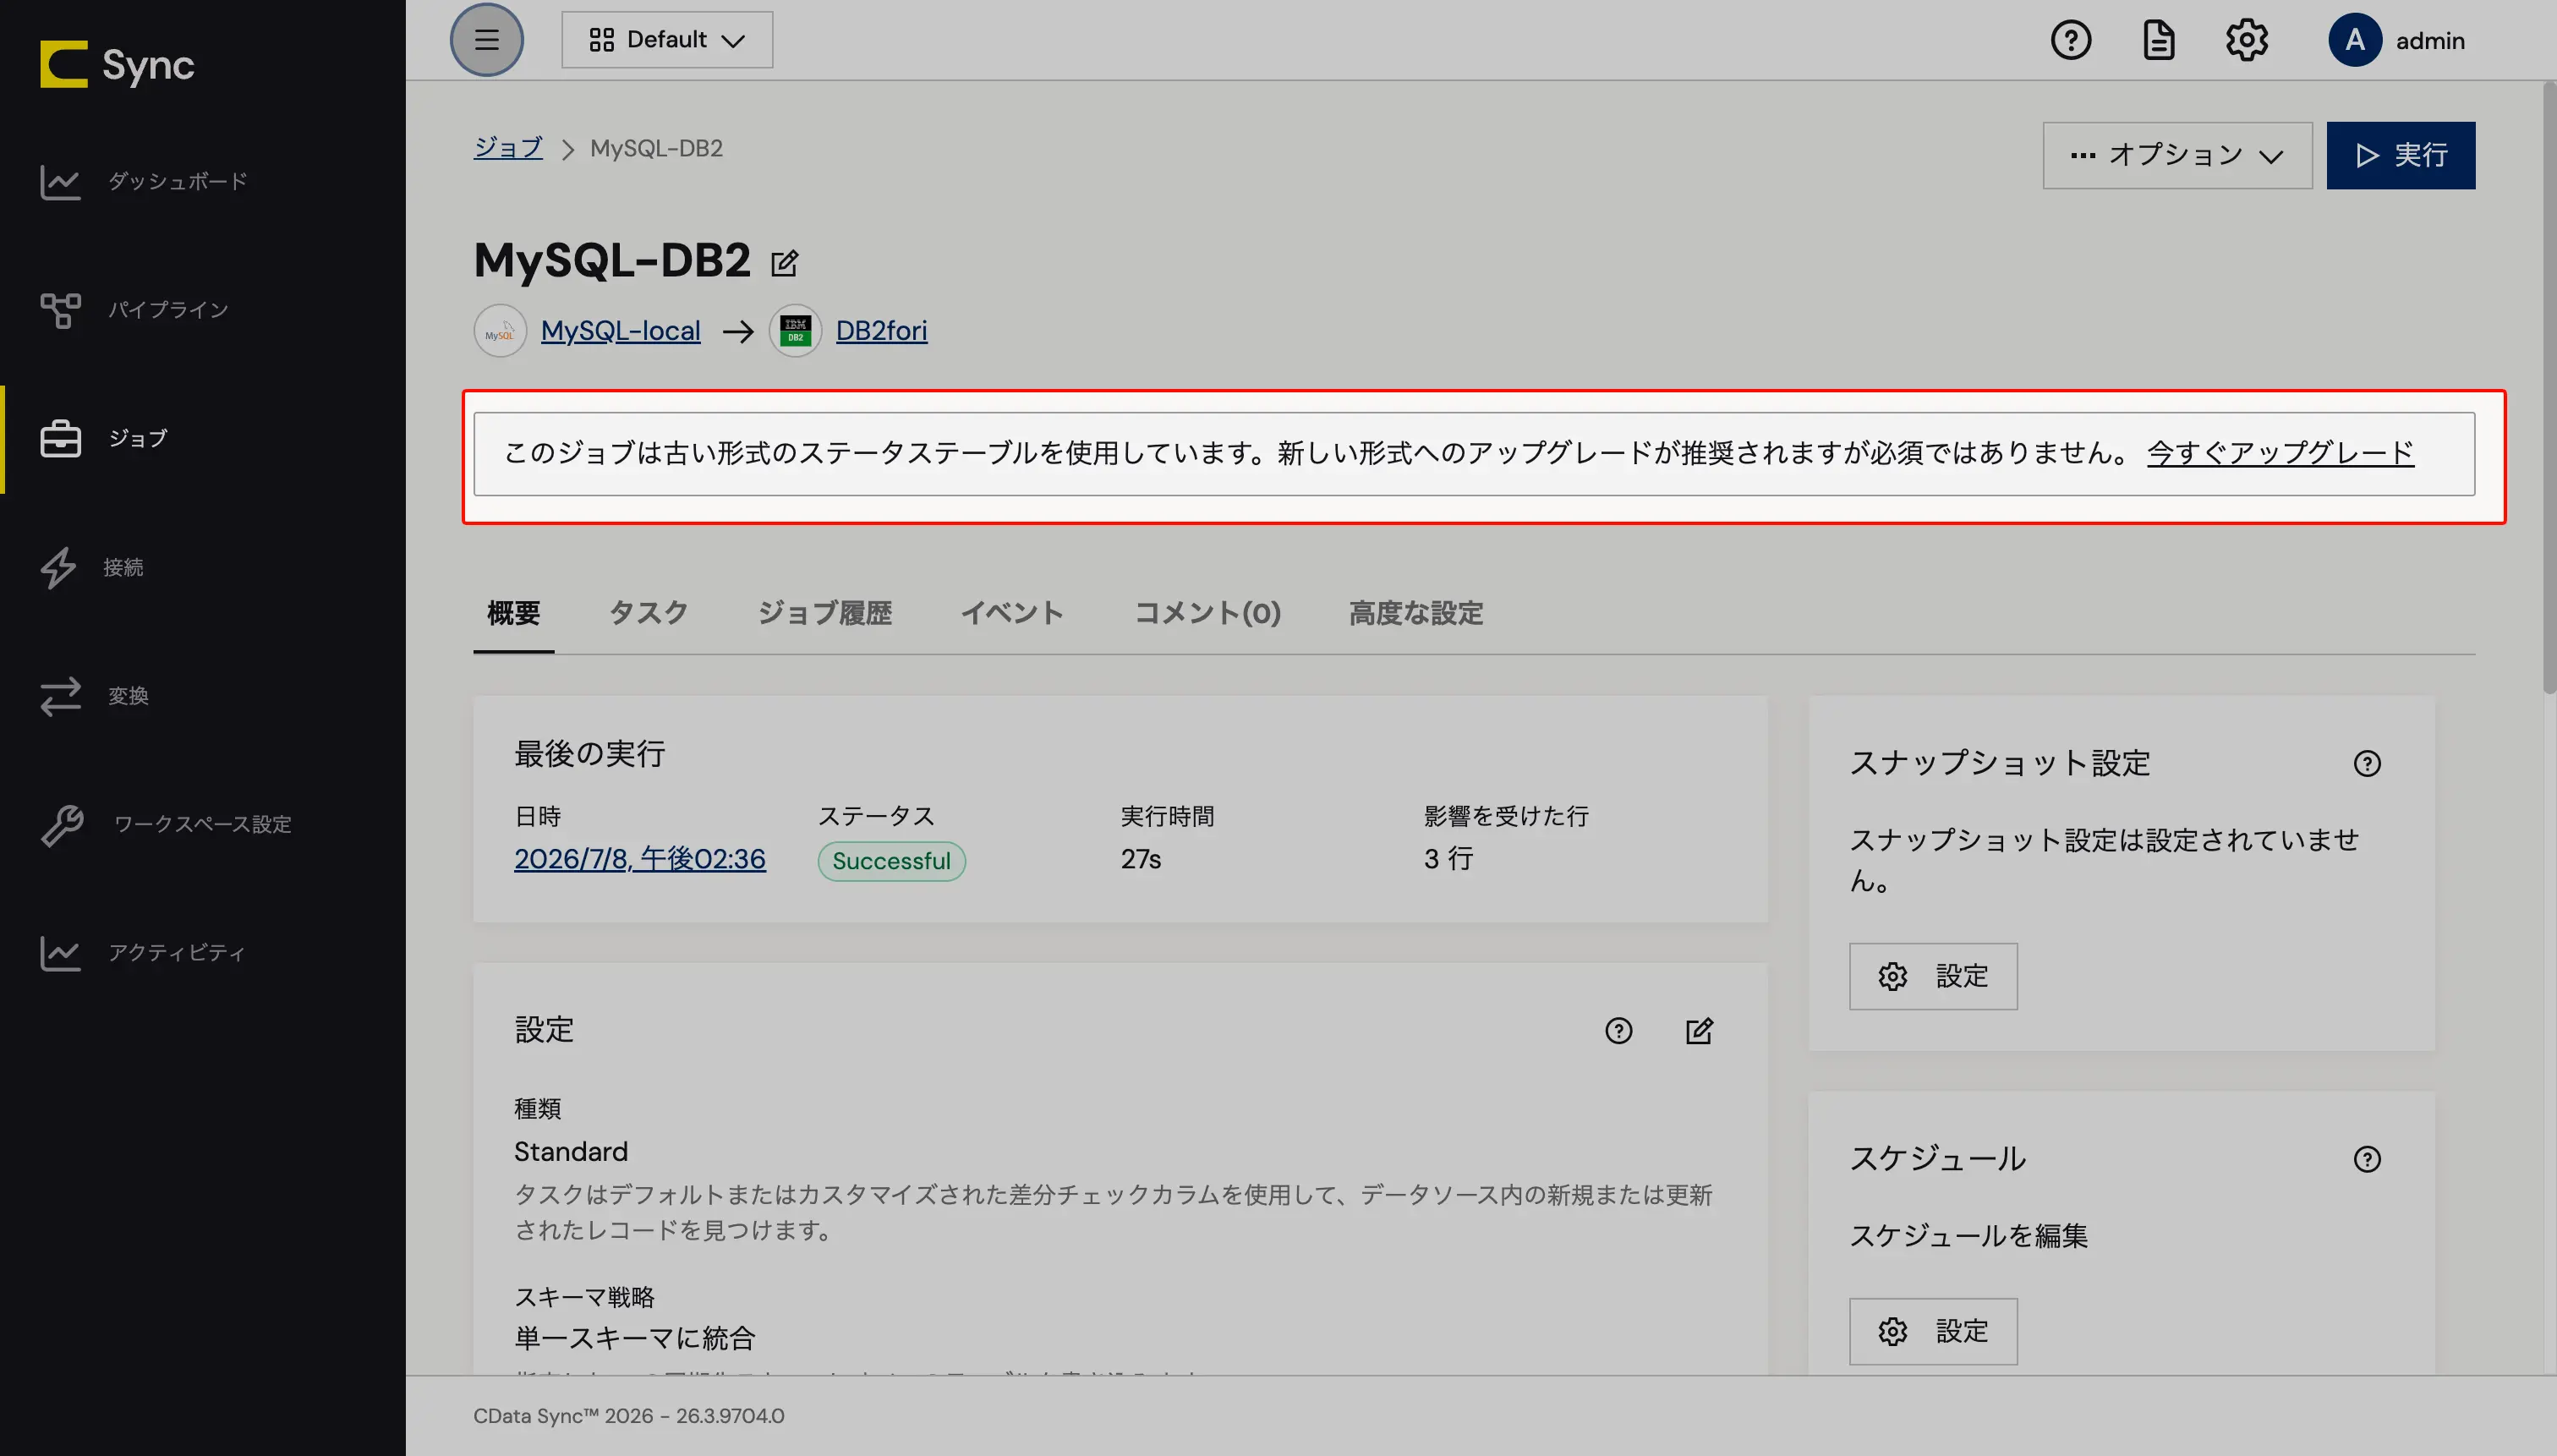Click the 3 行 affected rows value
Viewport: 2557px width, 1456px height.
click(x=1449, y=859)
